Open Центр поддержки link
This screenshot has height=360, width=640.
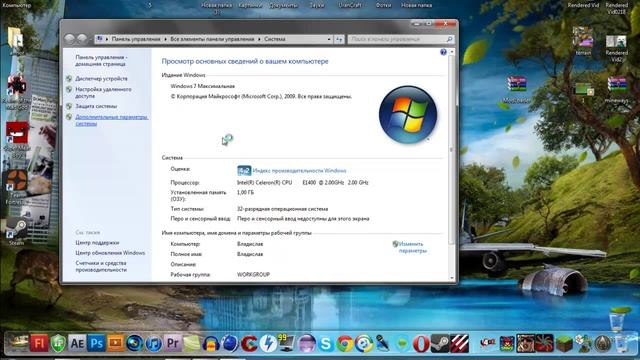[x=97, y=242]
